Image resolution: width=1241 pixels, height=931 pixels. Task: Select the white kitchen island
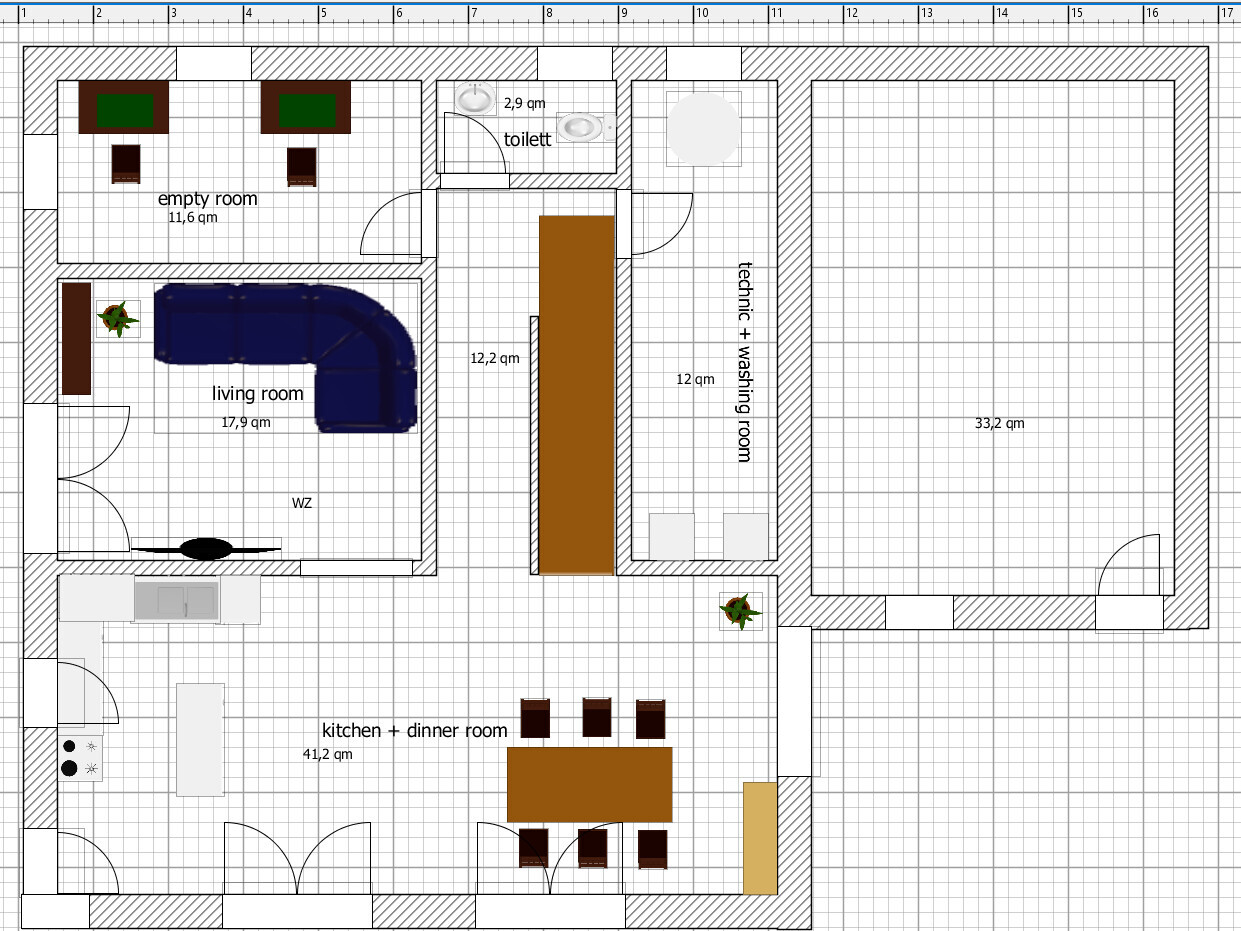coord(200,739)
